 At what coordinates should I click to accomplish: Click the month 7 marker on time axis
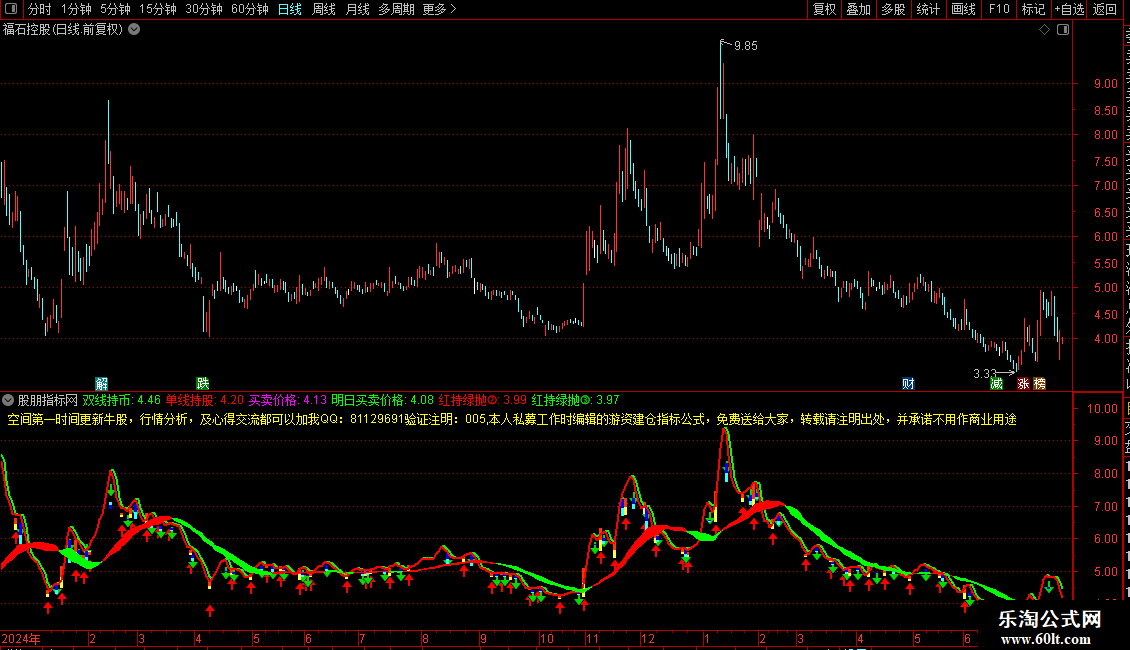tap(362, 638)
